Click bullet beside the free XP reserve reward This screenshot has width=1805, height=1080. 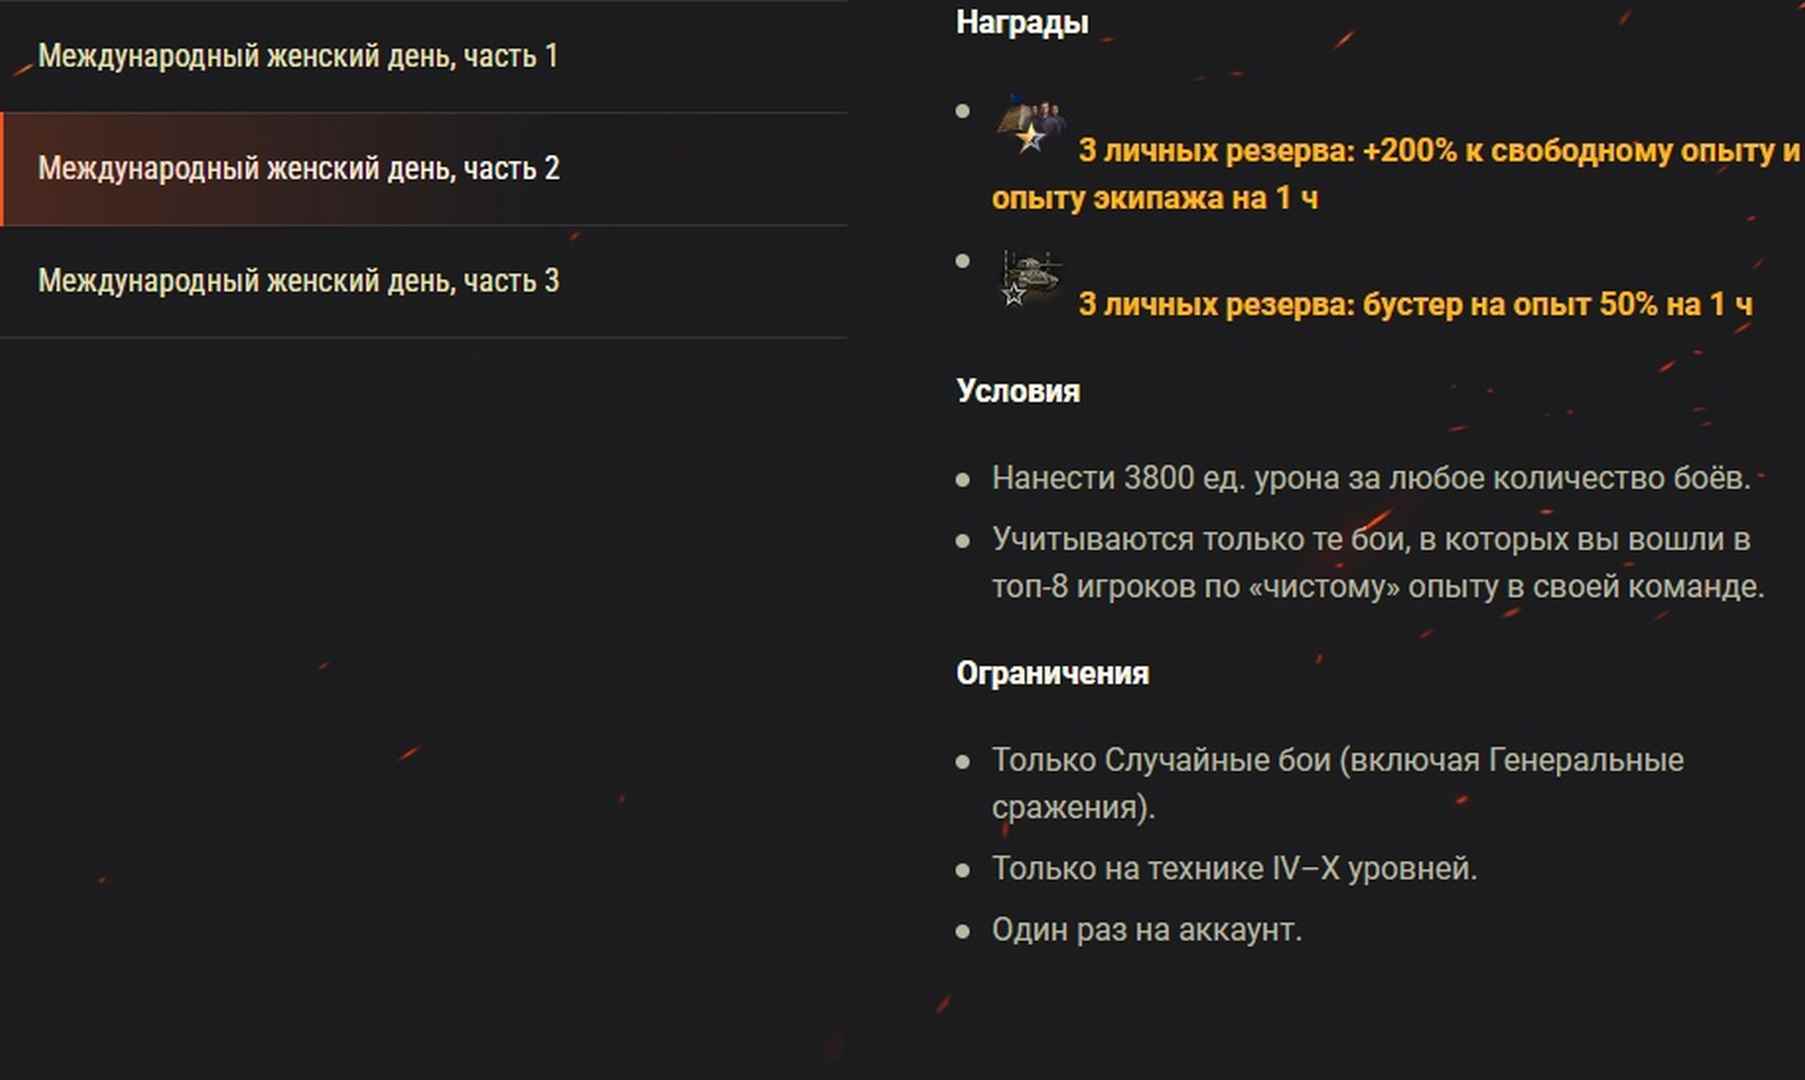pos(963,111)
